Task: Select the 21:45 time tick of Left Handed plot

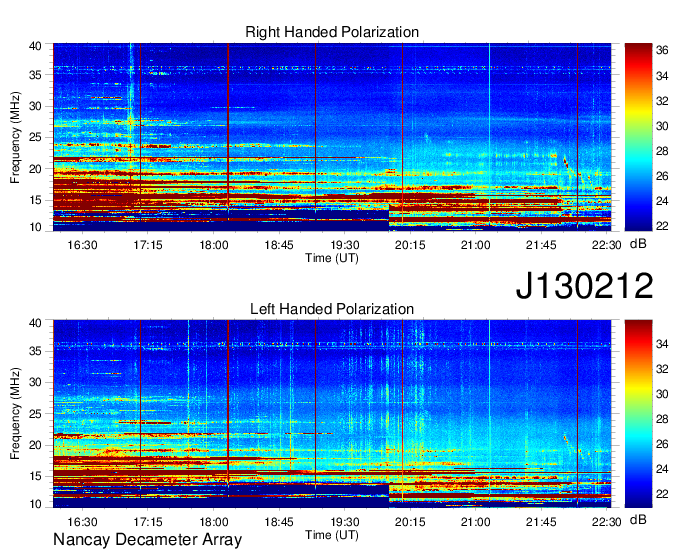Action: pyautogui.click(x=541, y=522)
